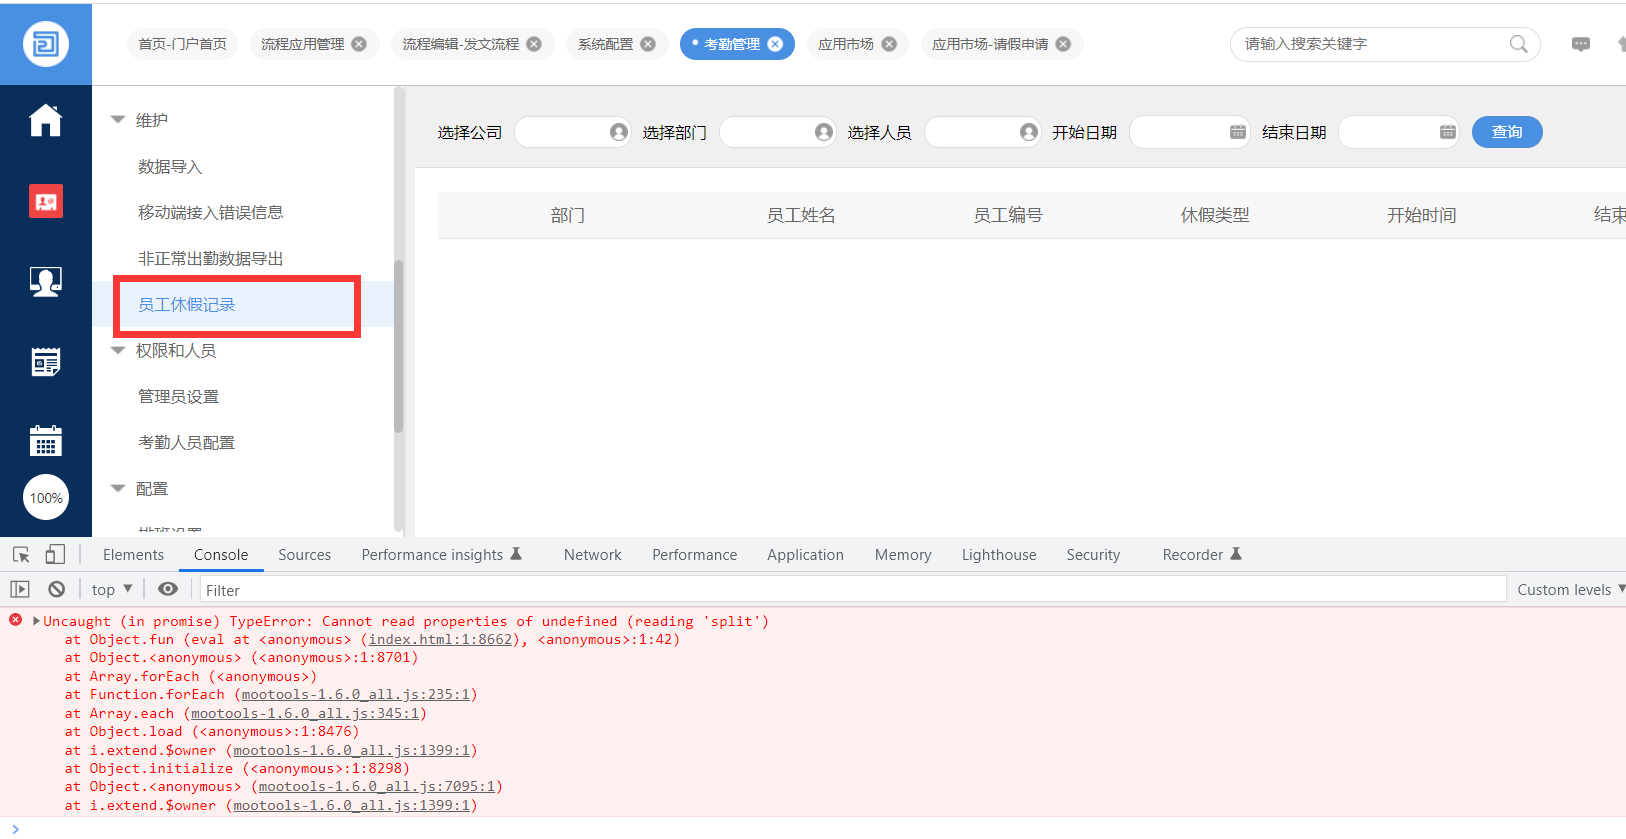The width and height of the screenshot is (1626, 839).
Task: Click the 开始时间 column header
Action: point(1421,215)
